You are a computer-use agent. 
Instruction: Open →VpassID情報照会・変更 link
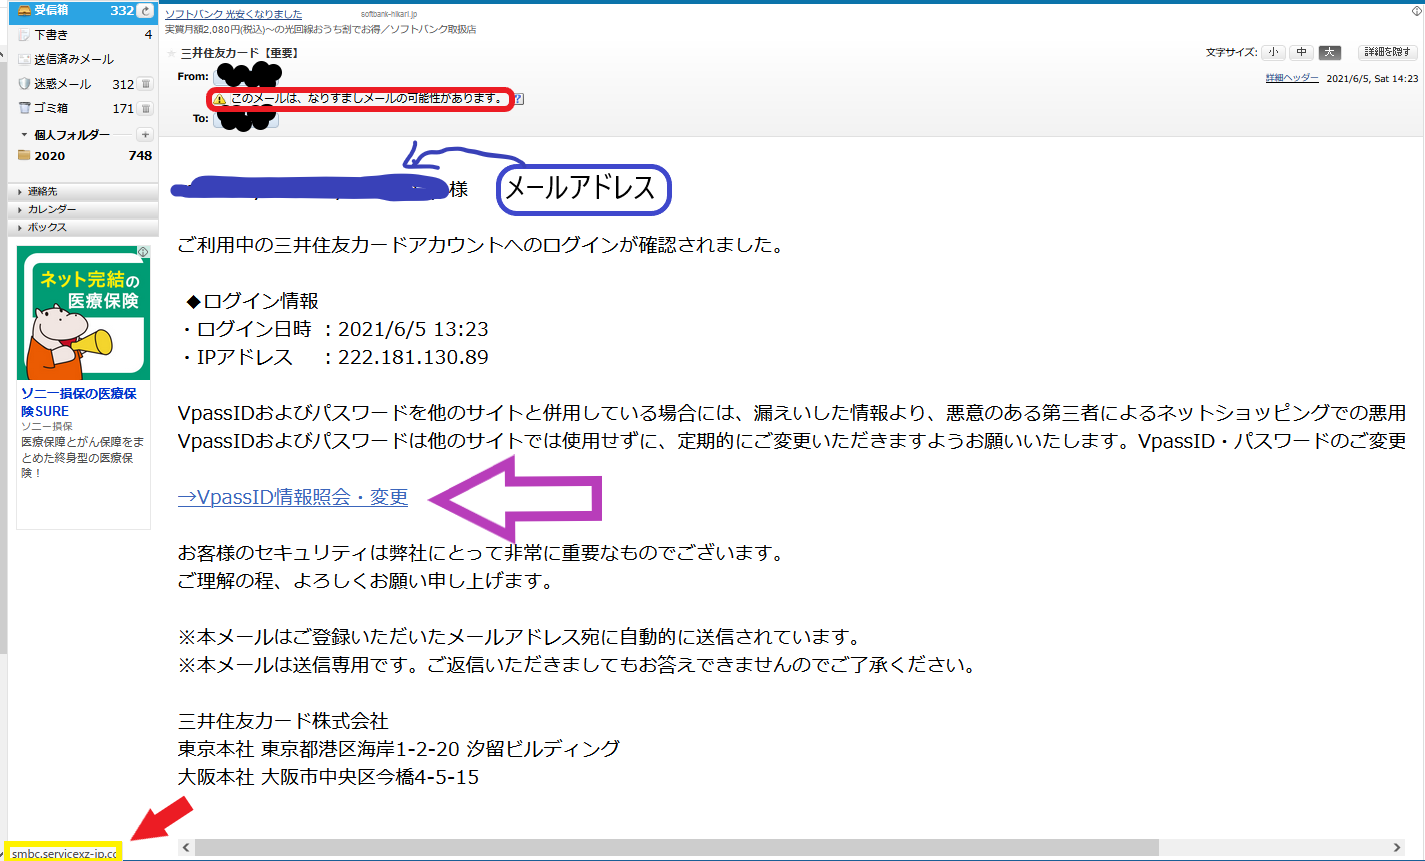[293, 497]
